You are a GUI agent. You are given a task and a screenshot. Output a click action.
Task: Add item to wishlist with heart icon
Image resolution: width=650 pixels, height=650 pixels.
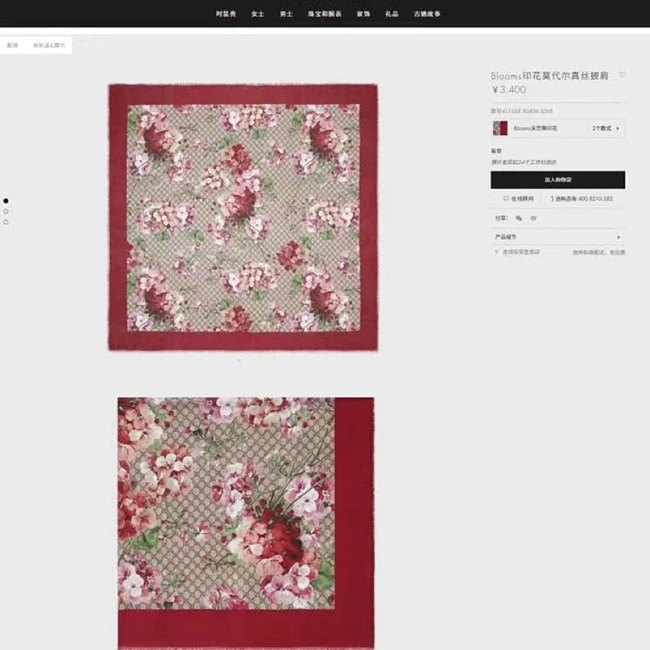click(x=622, y=75)
